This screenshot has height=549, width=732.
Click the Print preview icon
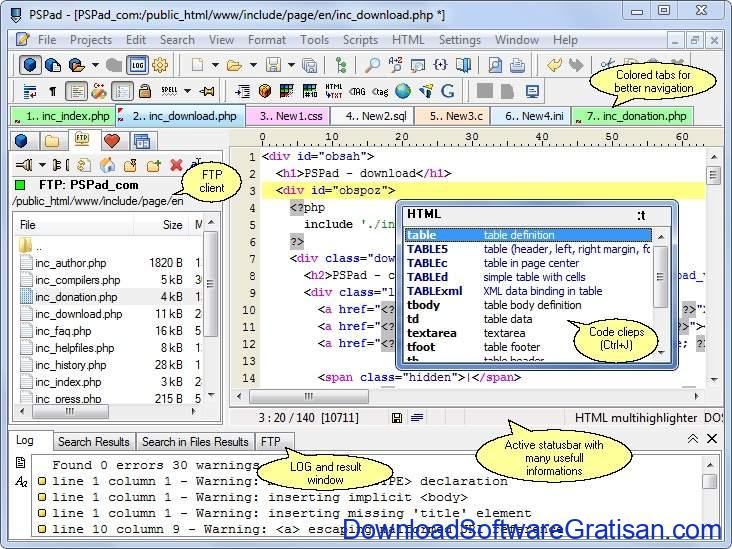point(495,65)
